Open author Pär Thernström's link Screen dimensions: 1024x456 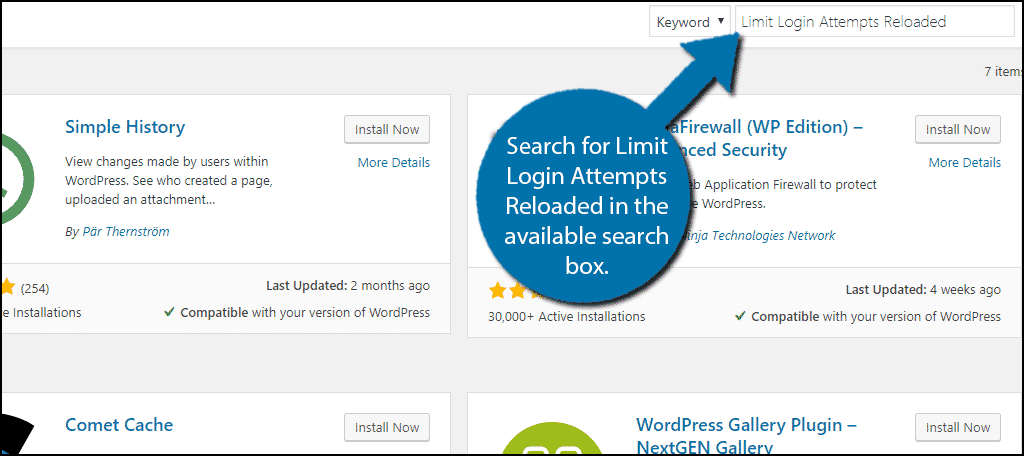coord(125,232)
